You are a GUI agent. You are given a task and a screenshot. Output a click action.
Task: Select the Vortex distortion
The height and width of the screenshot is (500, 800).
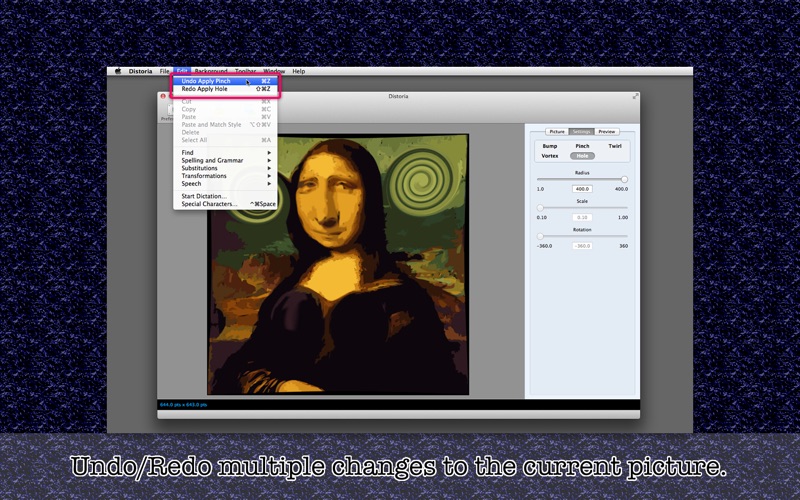click(x=549, y=156)
